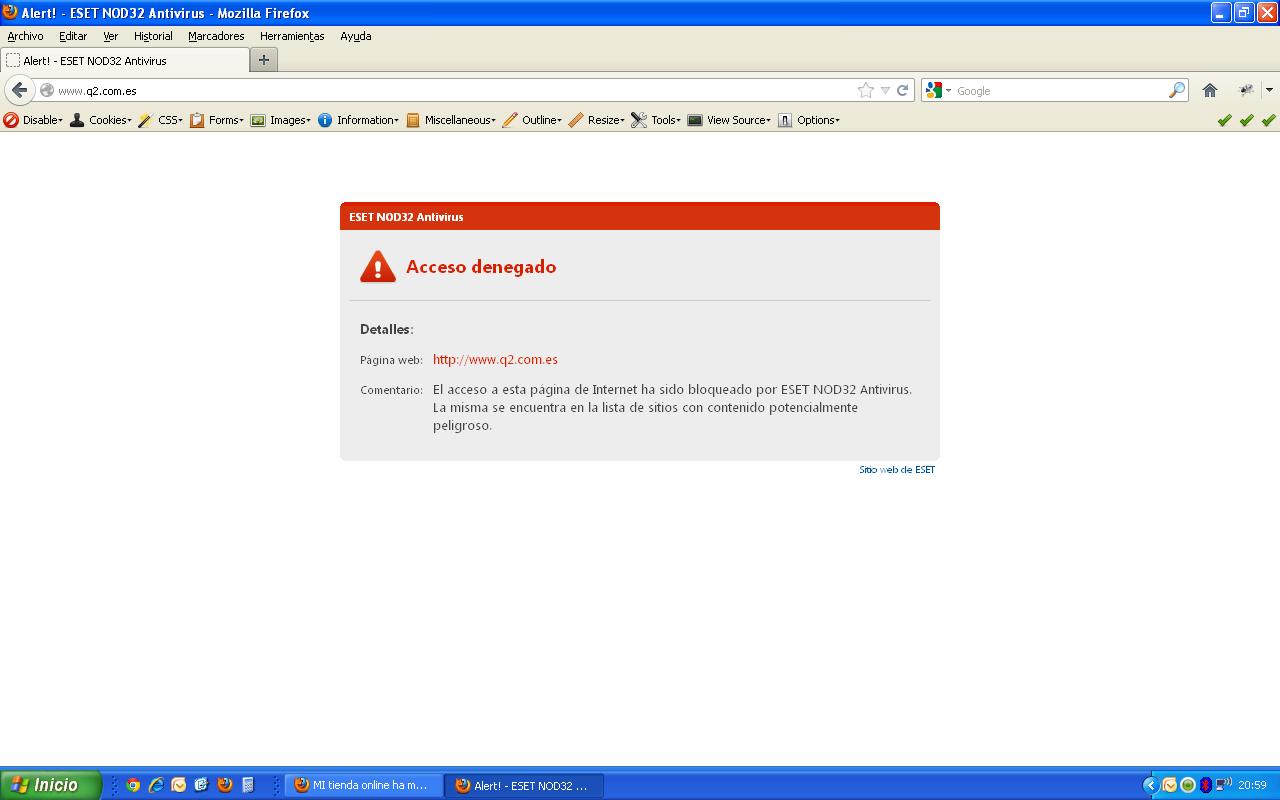1280x800 pixels.
Task: Launch Firefox from the Quick Launch bar
Action: (x=225, y=785)
